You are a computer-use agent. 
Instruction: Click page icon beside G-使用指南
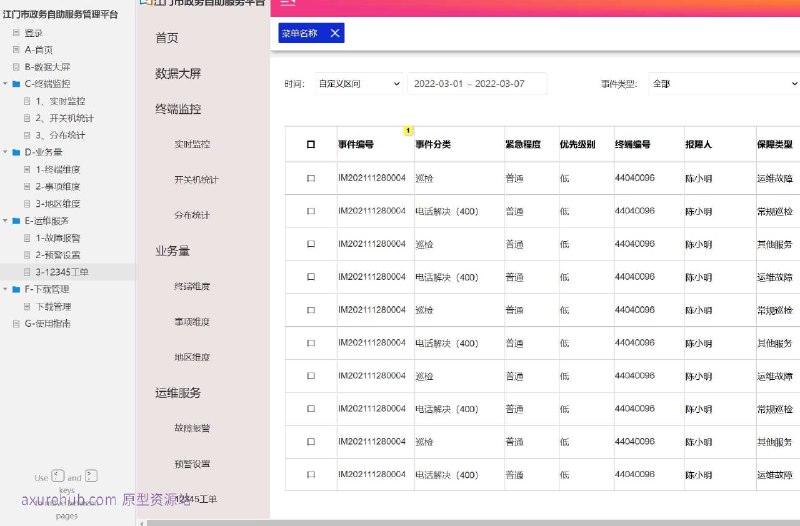[16, 323]
